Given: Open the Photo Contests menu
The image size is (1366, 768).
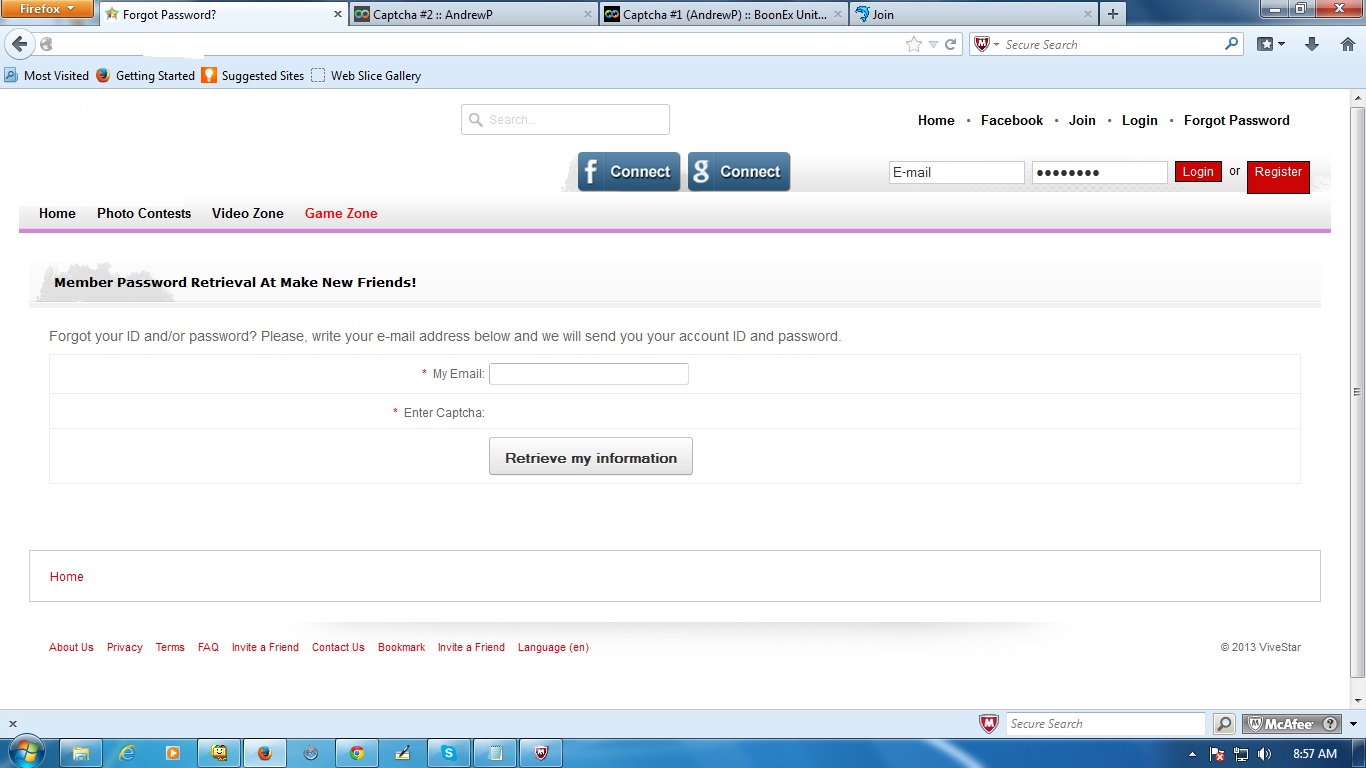Looking at the screenshot, I should tap(144, 213).
